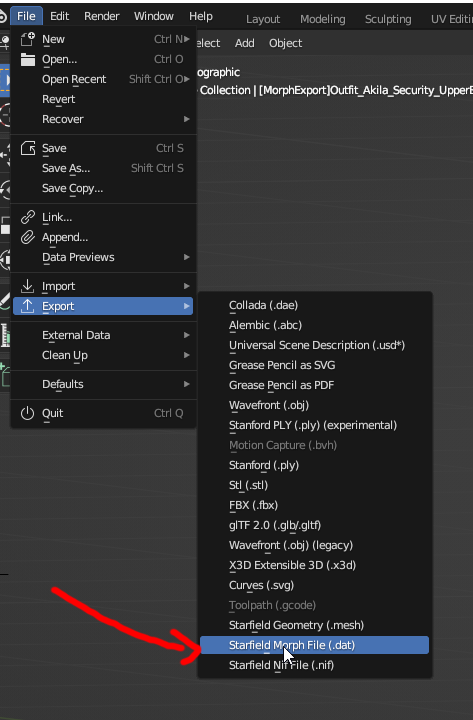Viewport: 473px width, 720px height.
Task: Expand the External Data submenu
Action: pyautogui.click(x=103, y=335)
